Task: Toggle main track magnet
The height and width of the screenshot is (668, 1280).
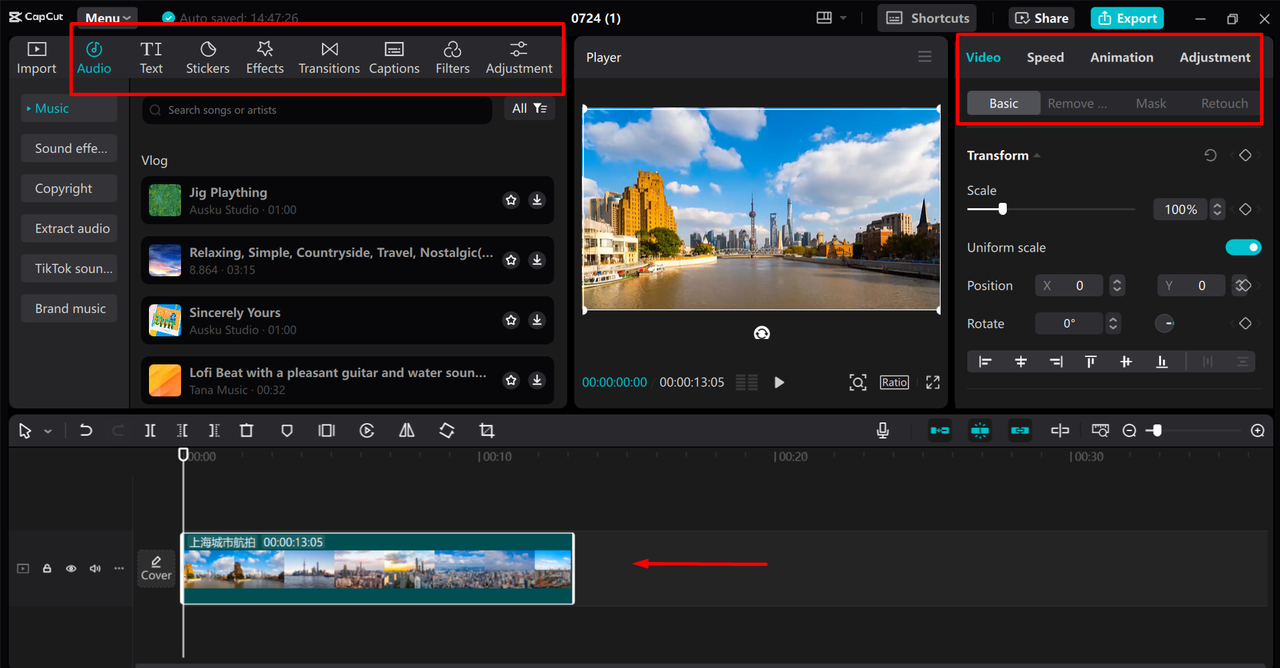Action: coord(940,430)
